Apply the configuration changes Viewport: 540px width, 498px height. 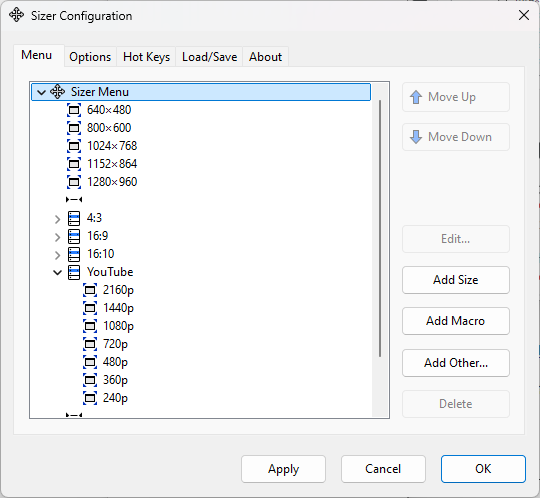(283, 469)
